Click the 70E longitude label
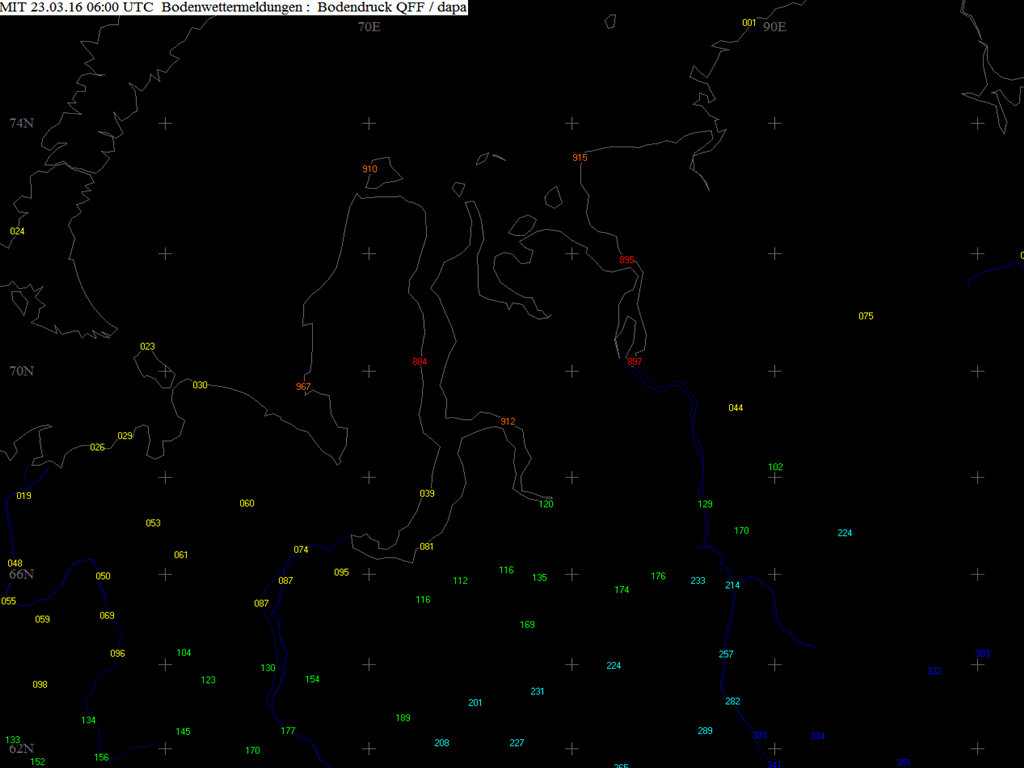 point(369,27)
